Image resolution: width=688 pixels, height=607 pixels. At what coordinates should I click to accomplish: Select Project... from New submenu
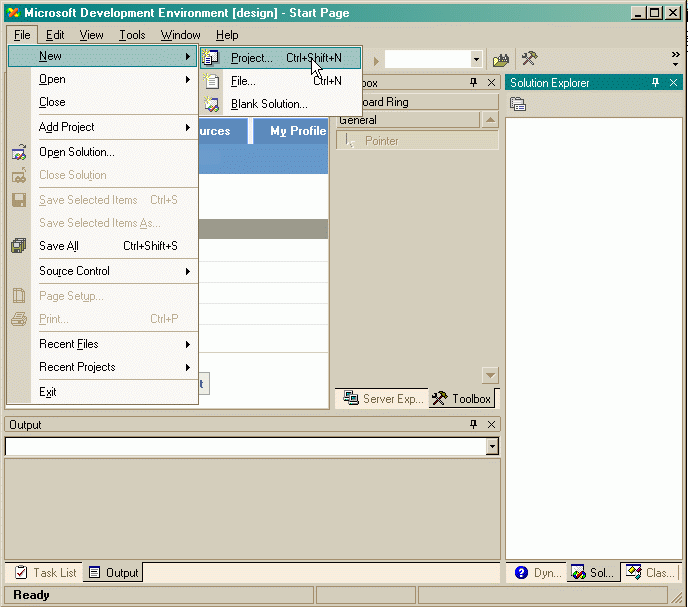281,58
